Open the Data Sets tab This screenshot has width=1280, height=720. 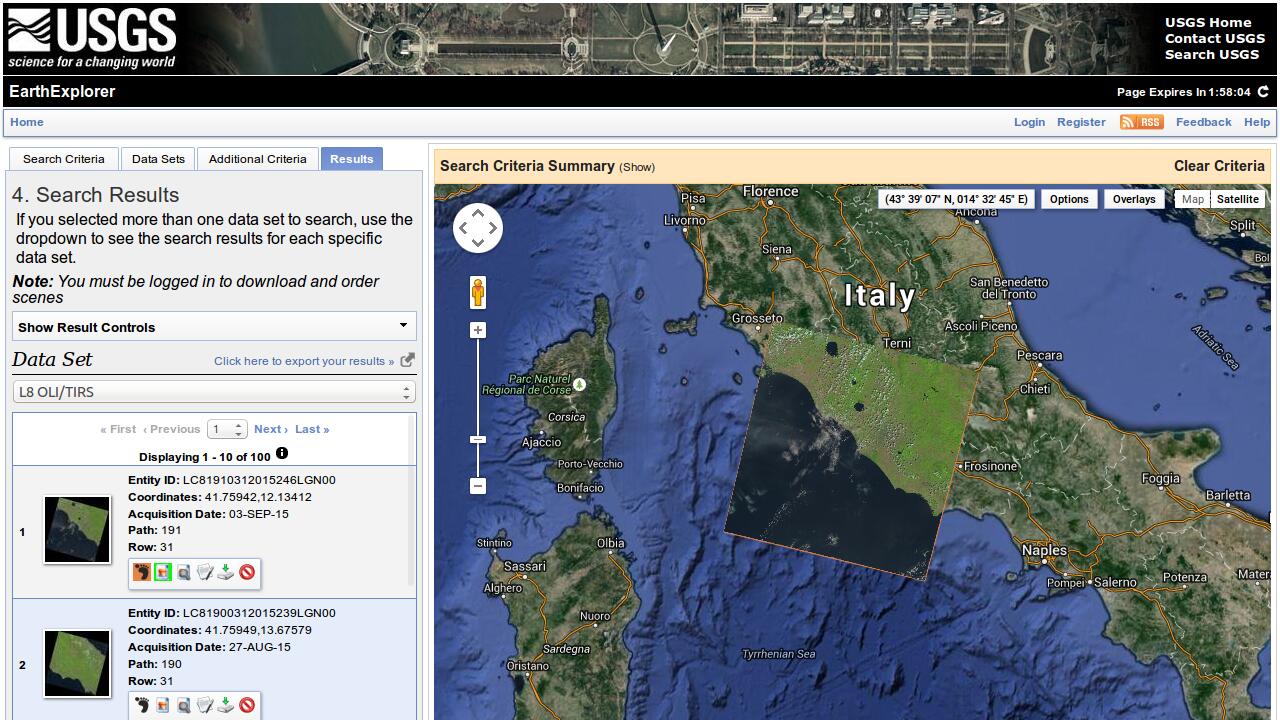[x=158, y=159]
